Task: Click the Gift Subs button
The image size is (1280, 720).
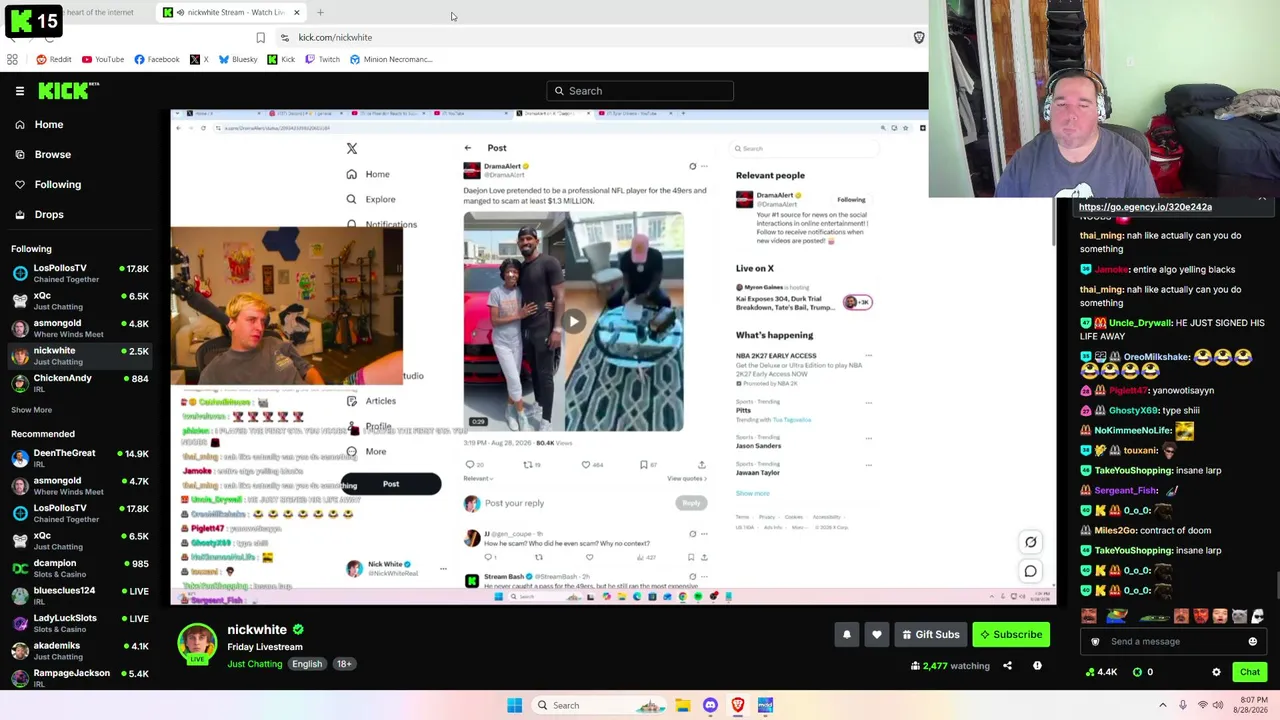Action: click(930, 634)
